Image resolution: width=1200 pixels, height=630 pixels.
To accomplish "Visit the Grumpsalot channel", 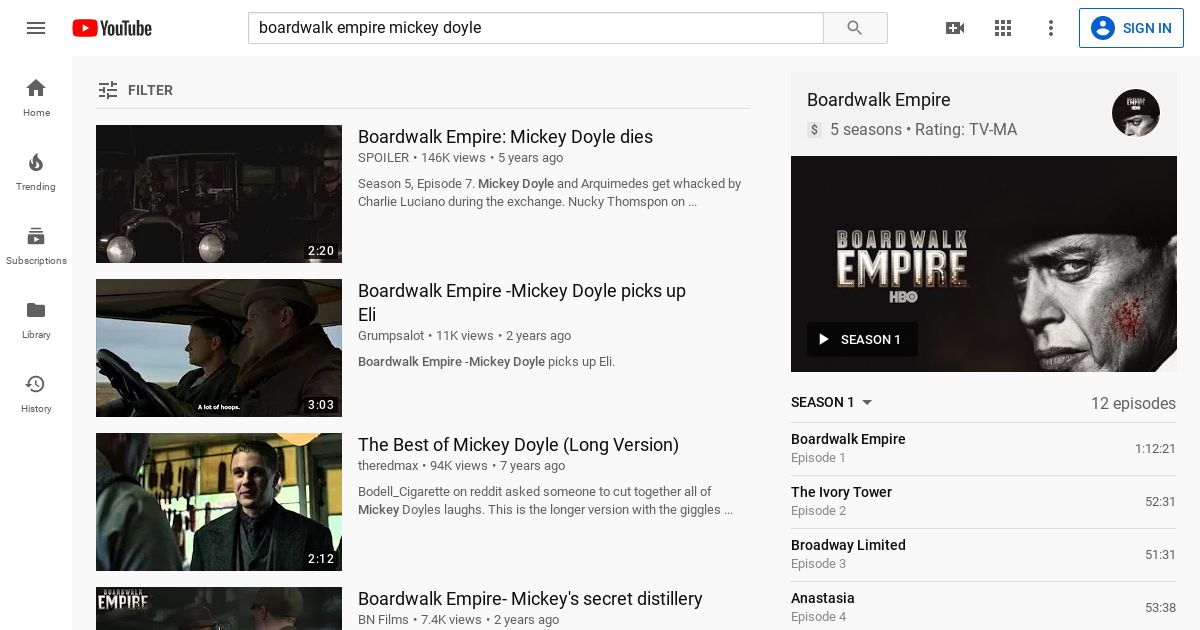I will (x=391, y=336).
